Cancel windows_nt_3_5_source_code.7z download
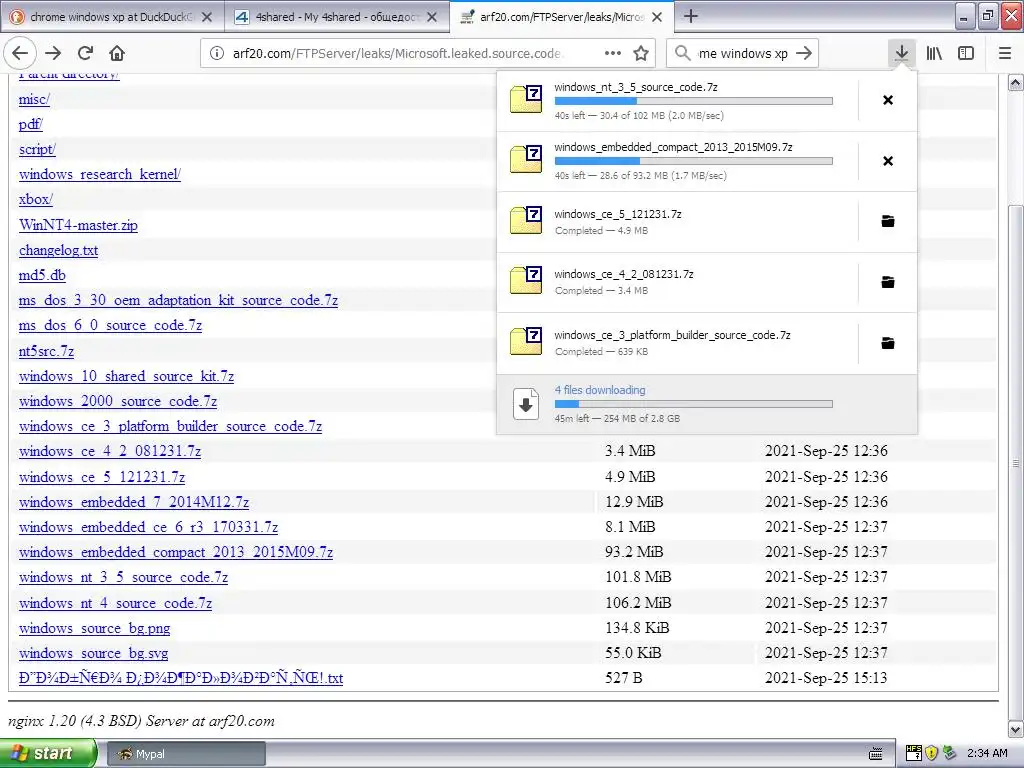 888,100
